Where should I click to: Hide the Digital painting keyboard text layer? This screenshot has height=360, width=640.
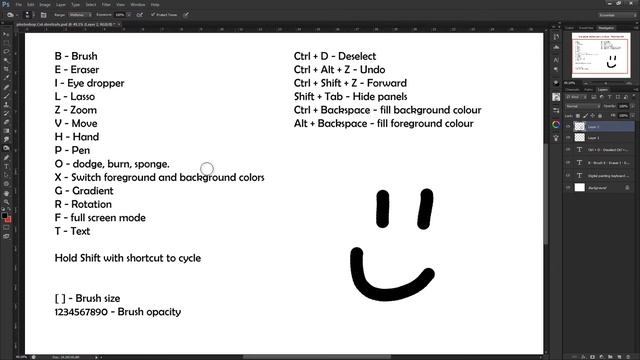568,176
